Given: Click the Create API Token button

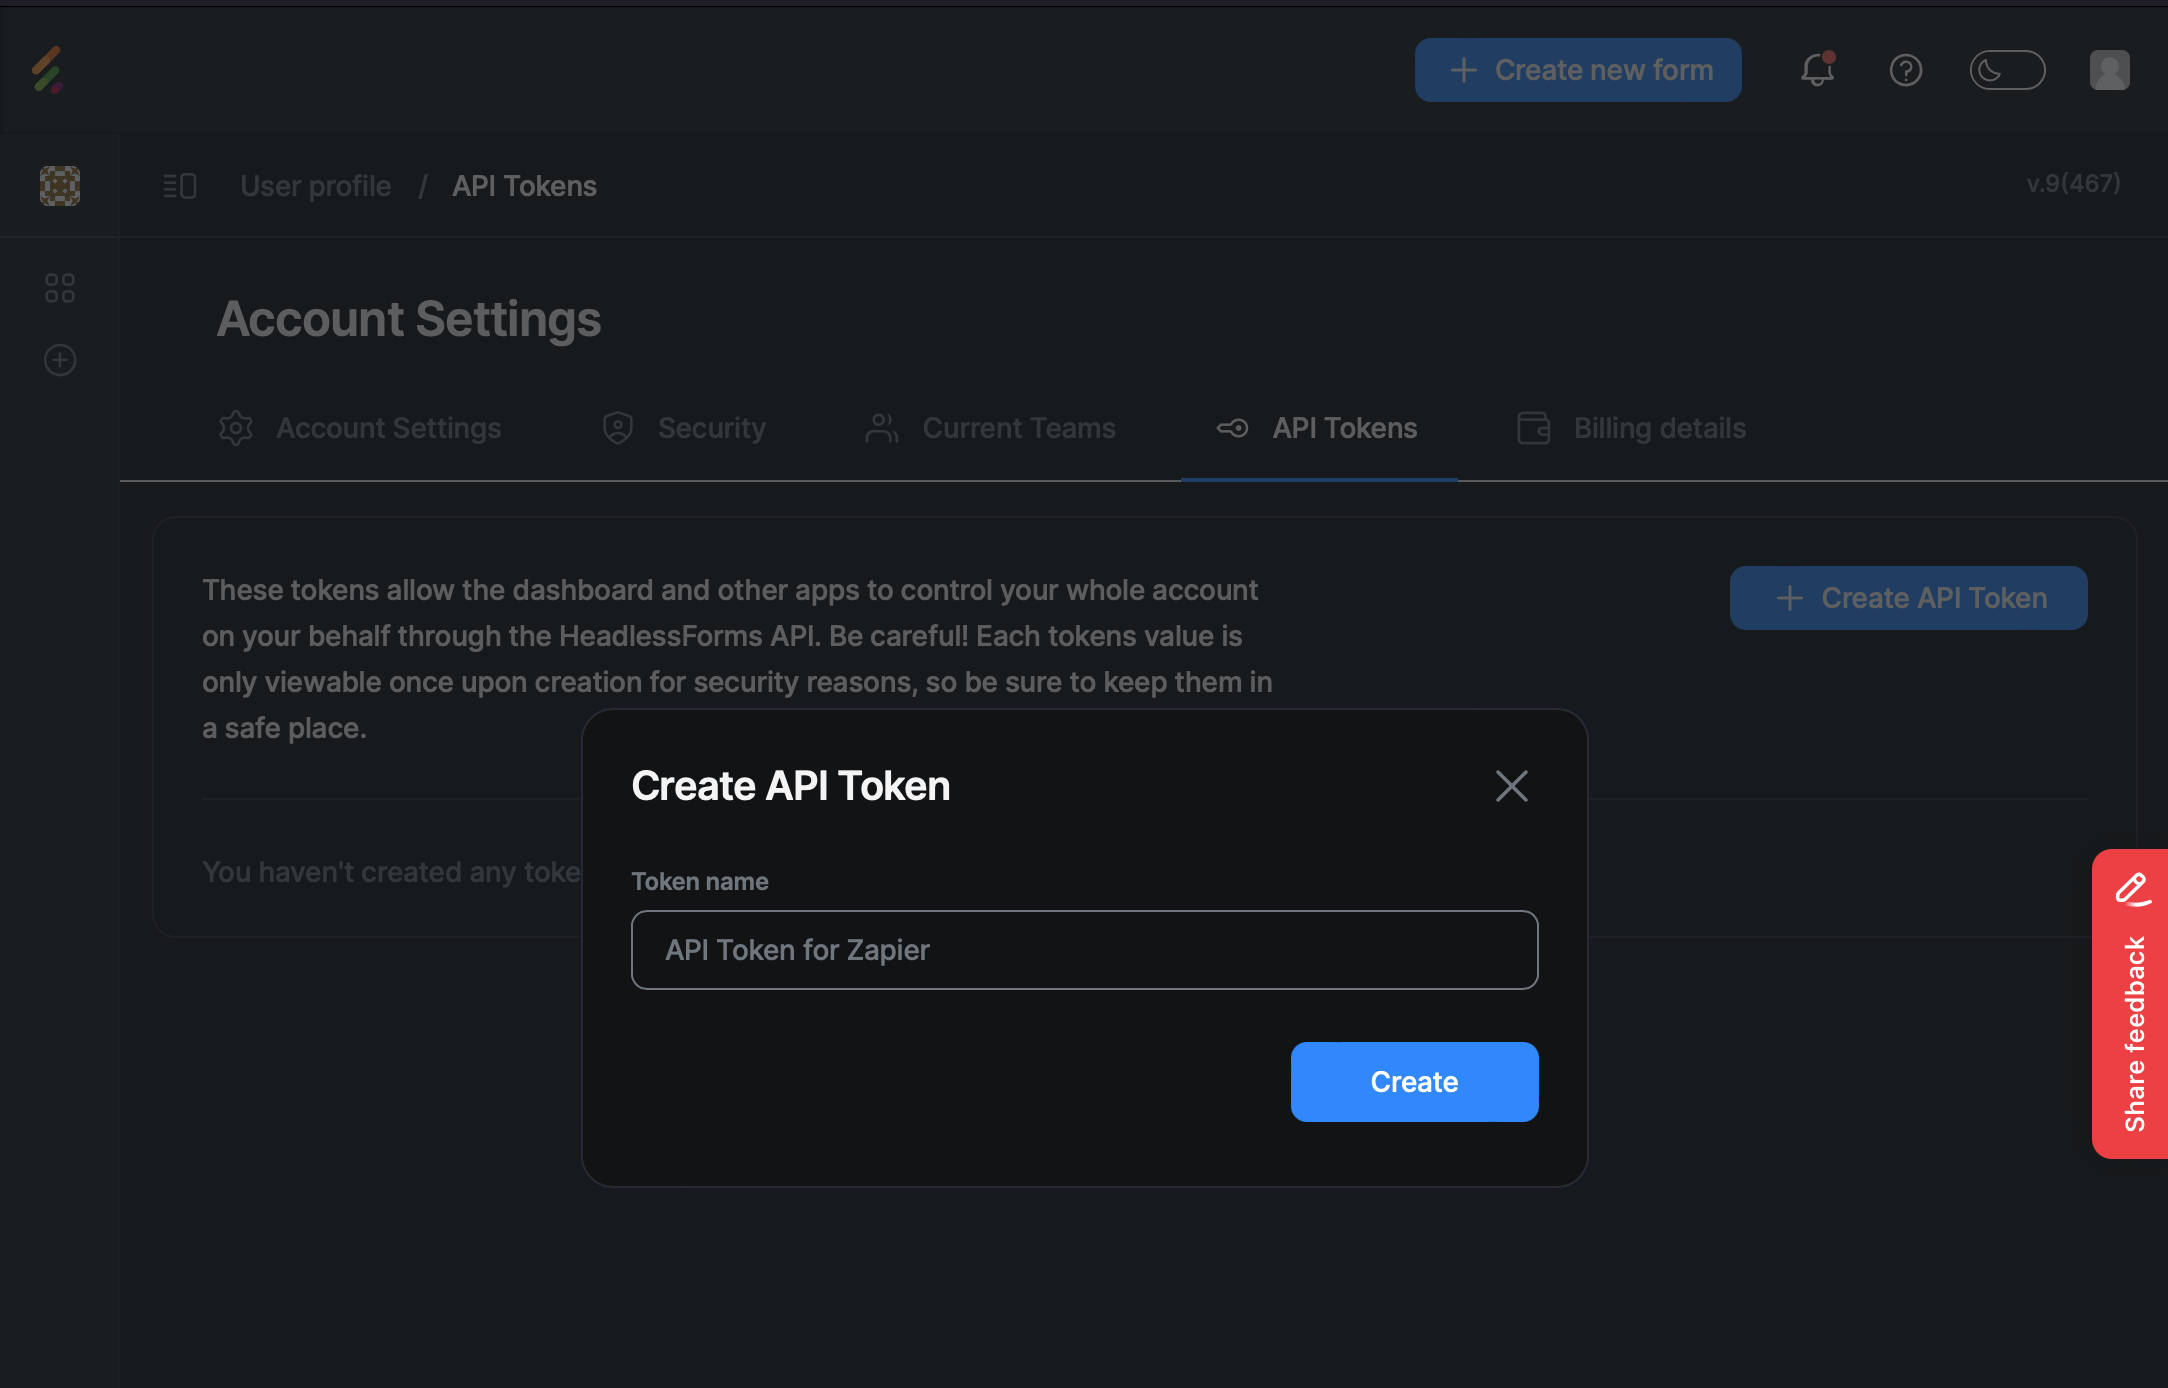Looking at the screenshot, I should pyautogui.click(x=1912, y=598).
